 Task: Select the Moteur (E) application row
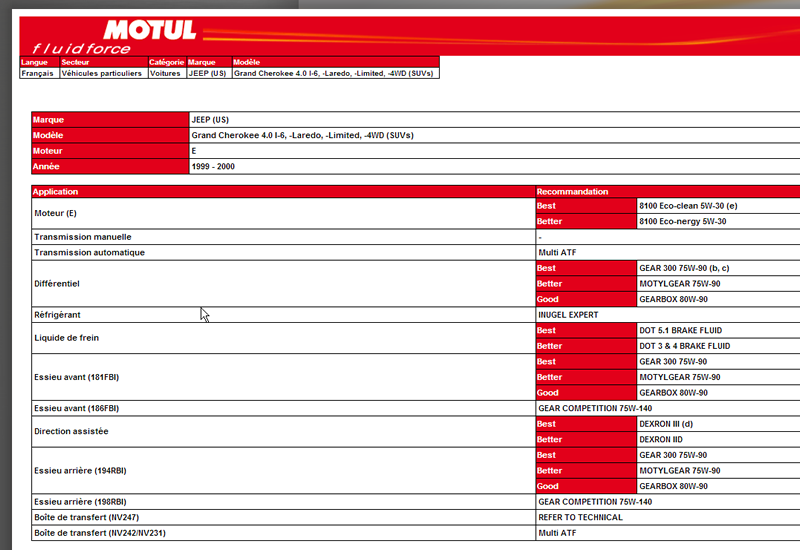tap(283, 213)
